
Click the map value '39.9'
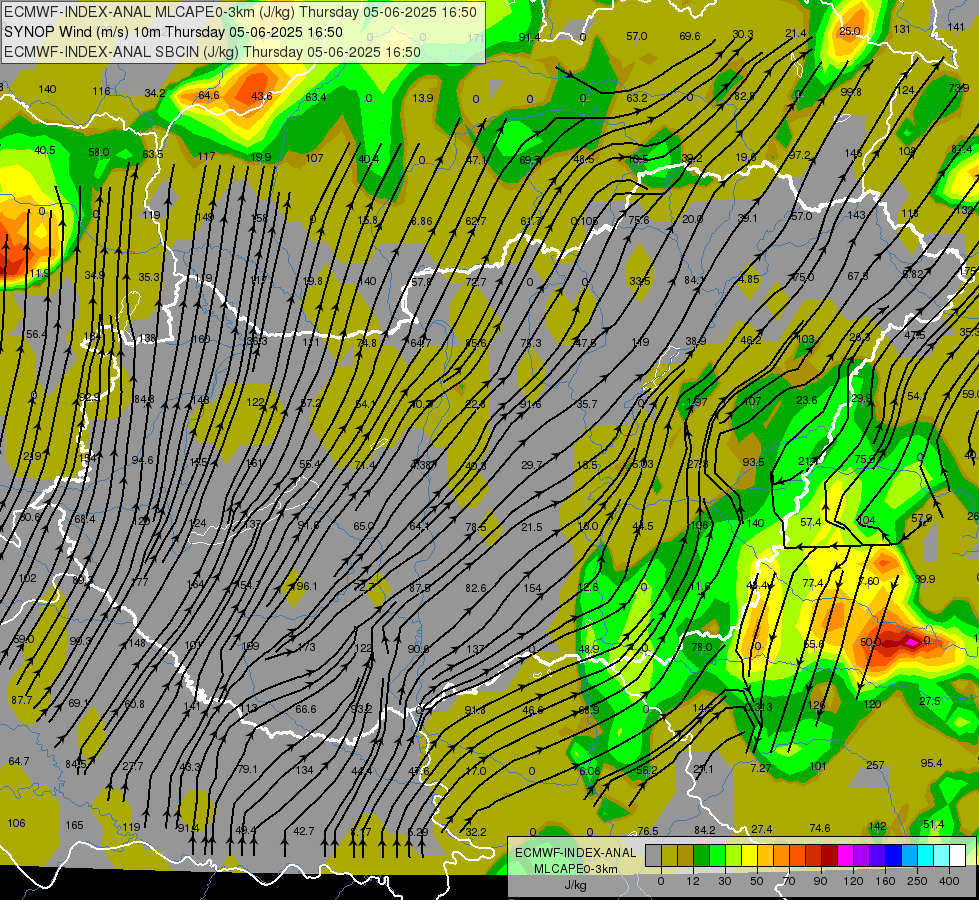coord(925,579)
